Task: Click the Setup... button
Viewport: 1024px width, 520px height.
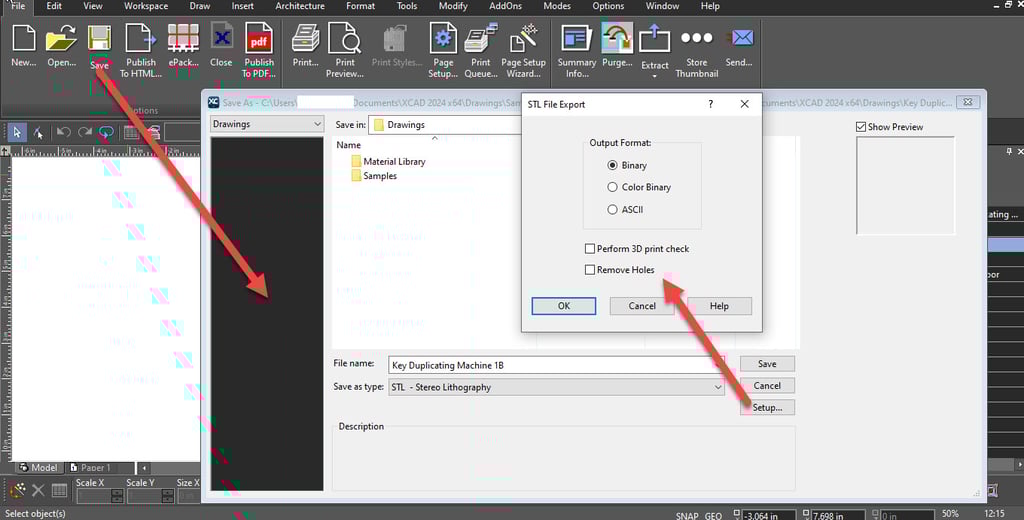Action: [x=767, y=407]
